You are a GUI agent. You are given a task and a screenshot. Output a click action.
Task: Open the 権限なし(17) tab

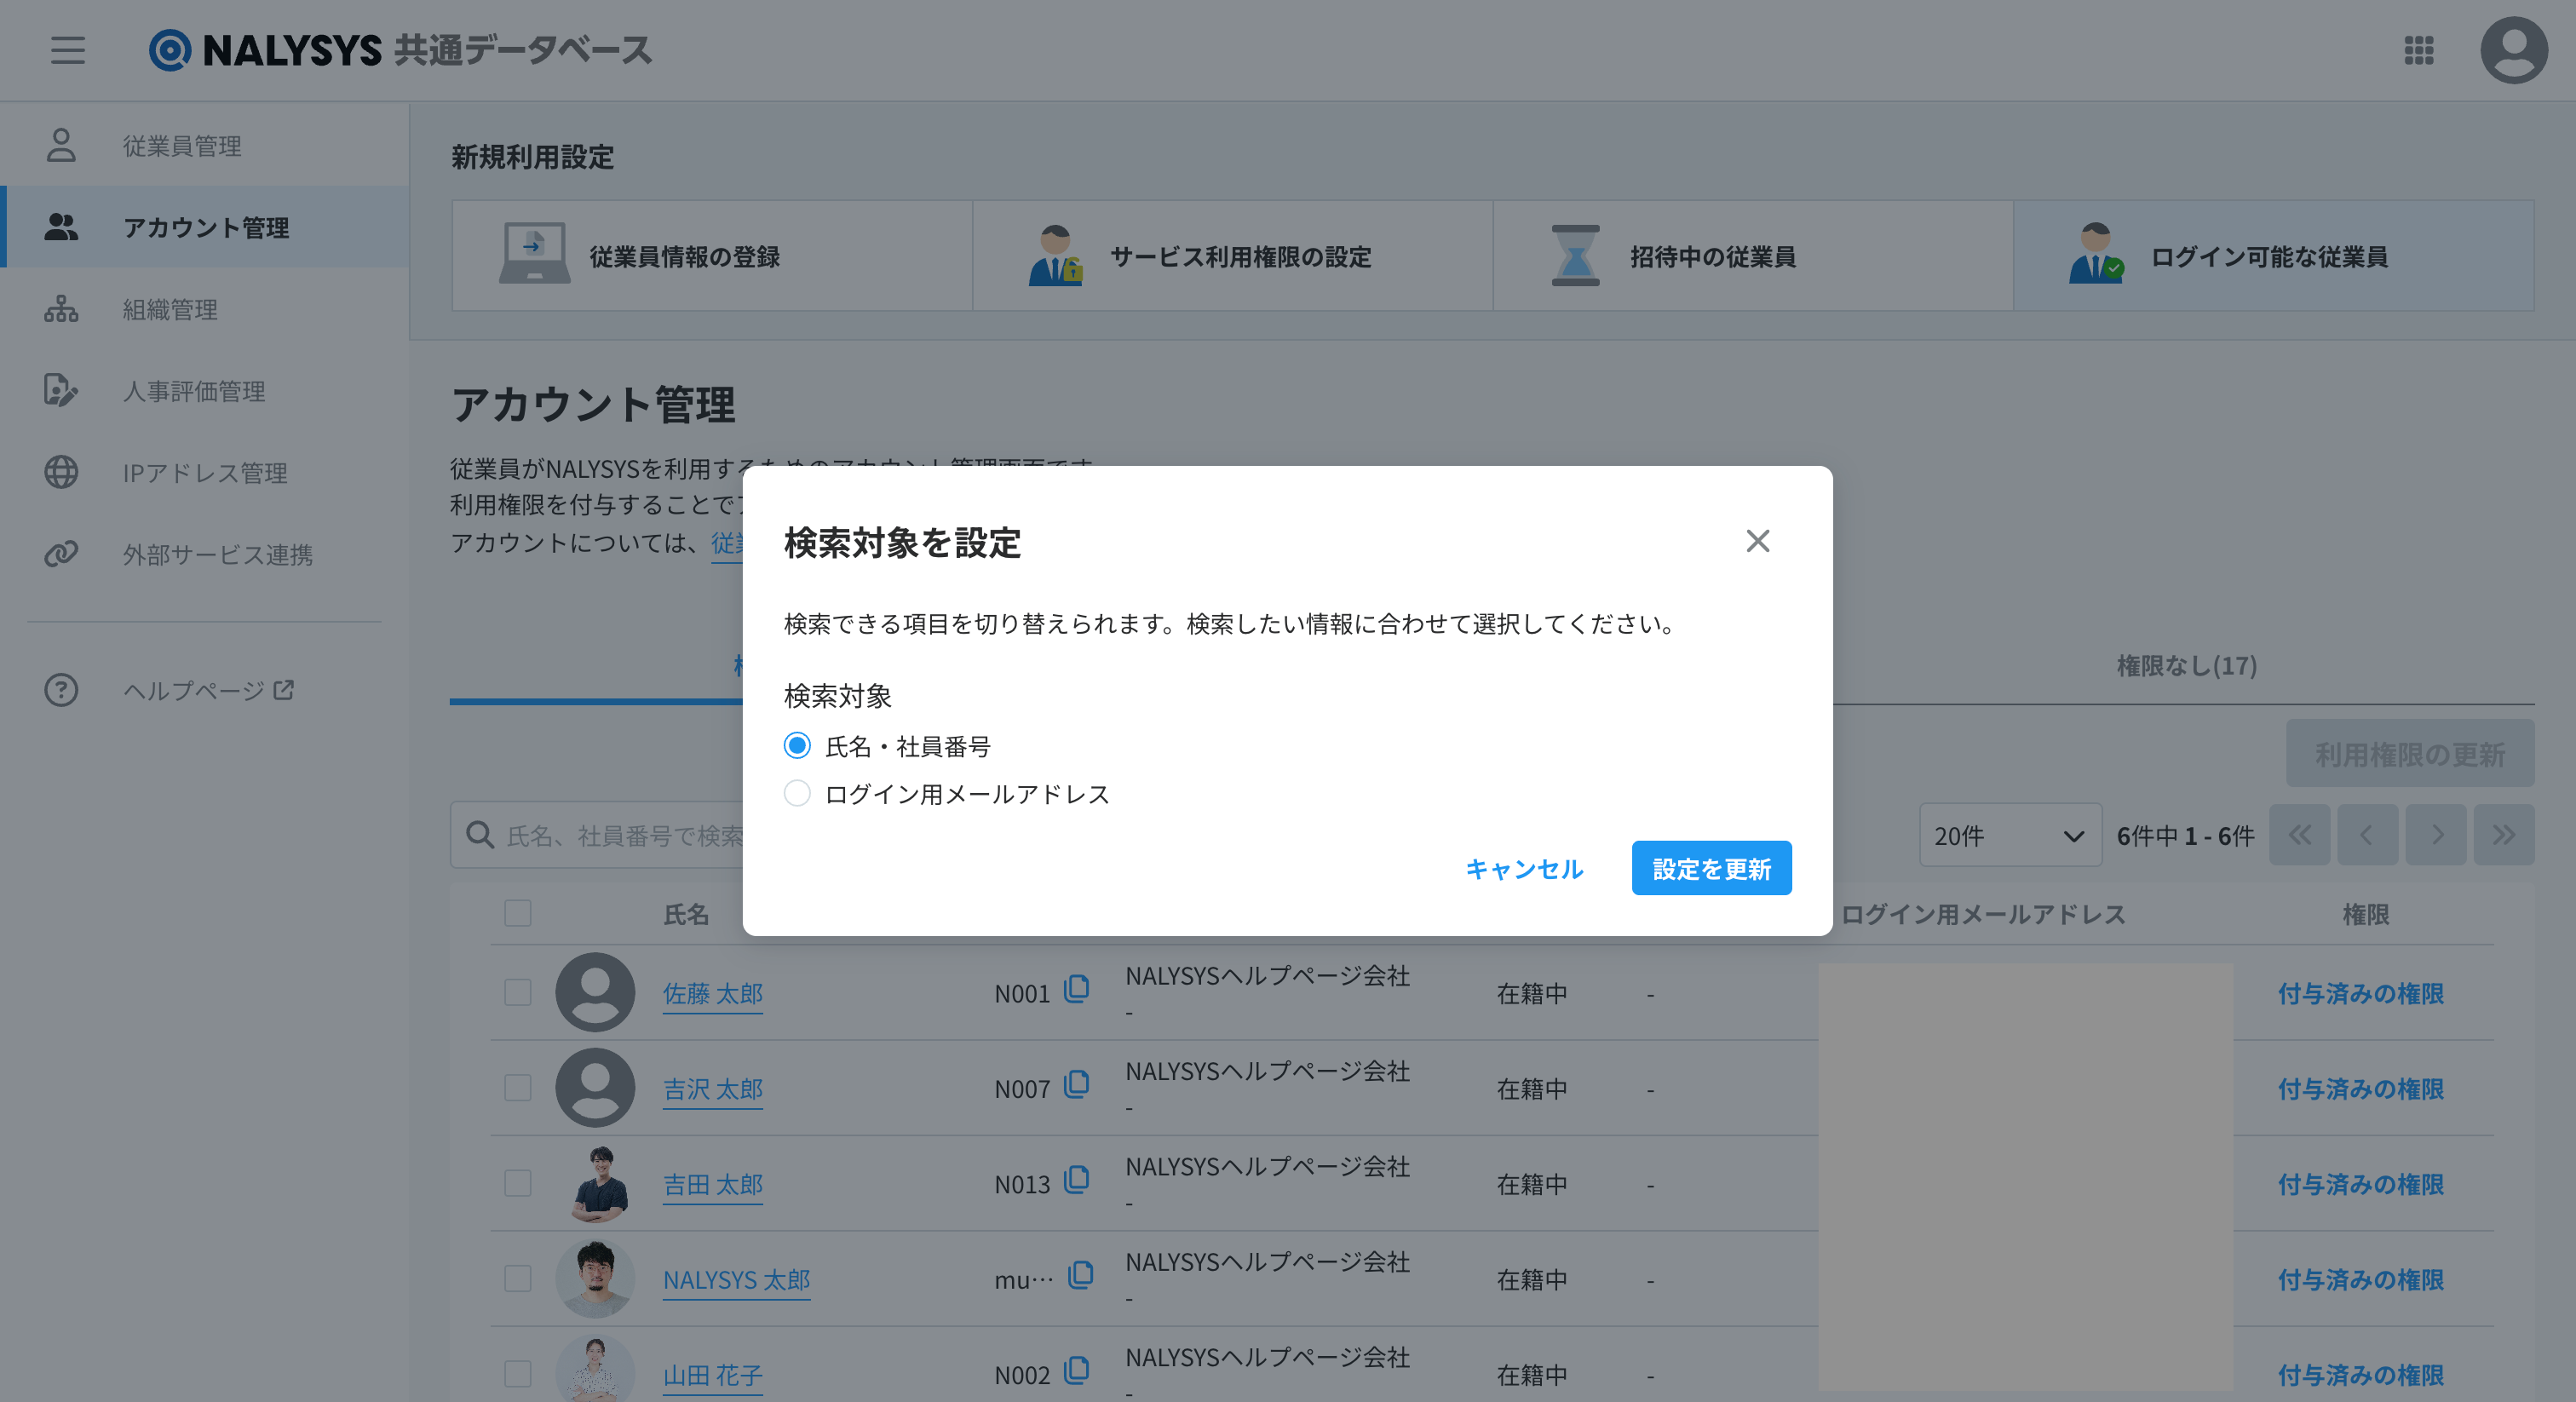(2186, 665)
